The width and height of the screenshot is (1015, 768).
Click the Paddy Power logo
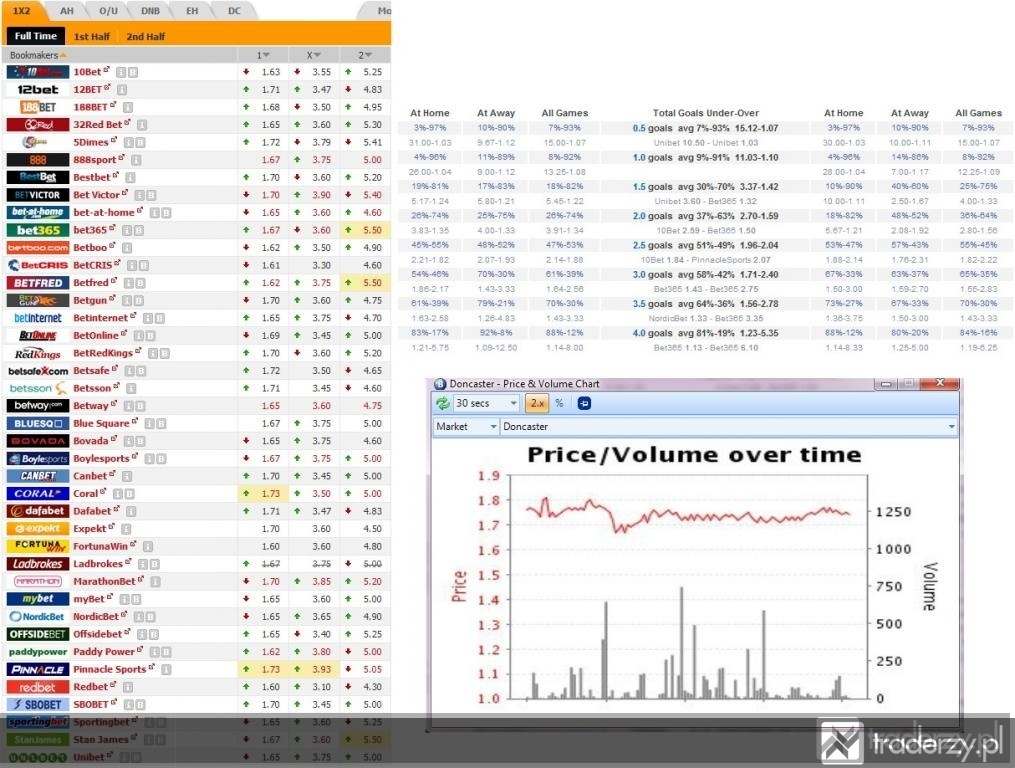[x=38, y=651]
